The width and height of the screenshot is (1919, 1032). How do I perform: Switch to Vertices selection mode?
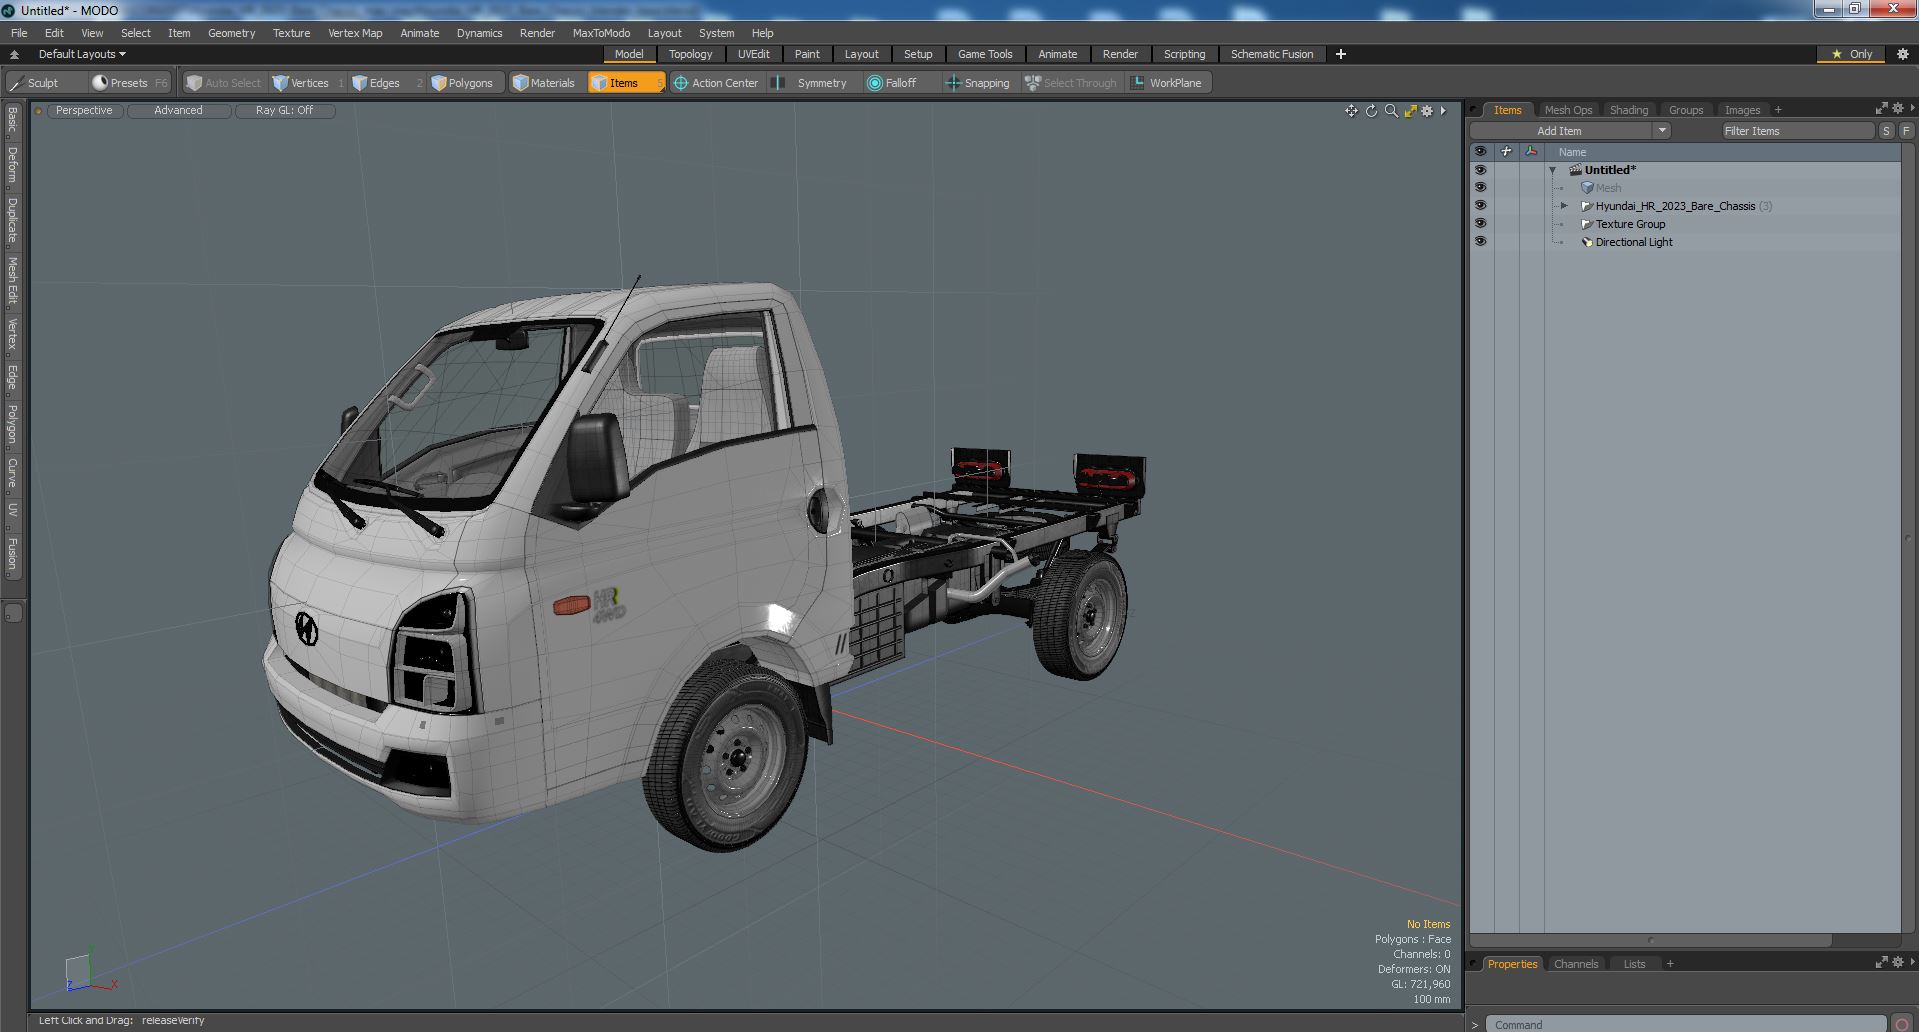[x=308, y=83]
